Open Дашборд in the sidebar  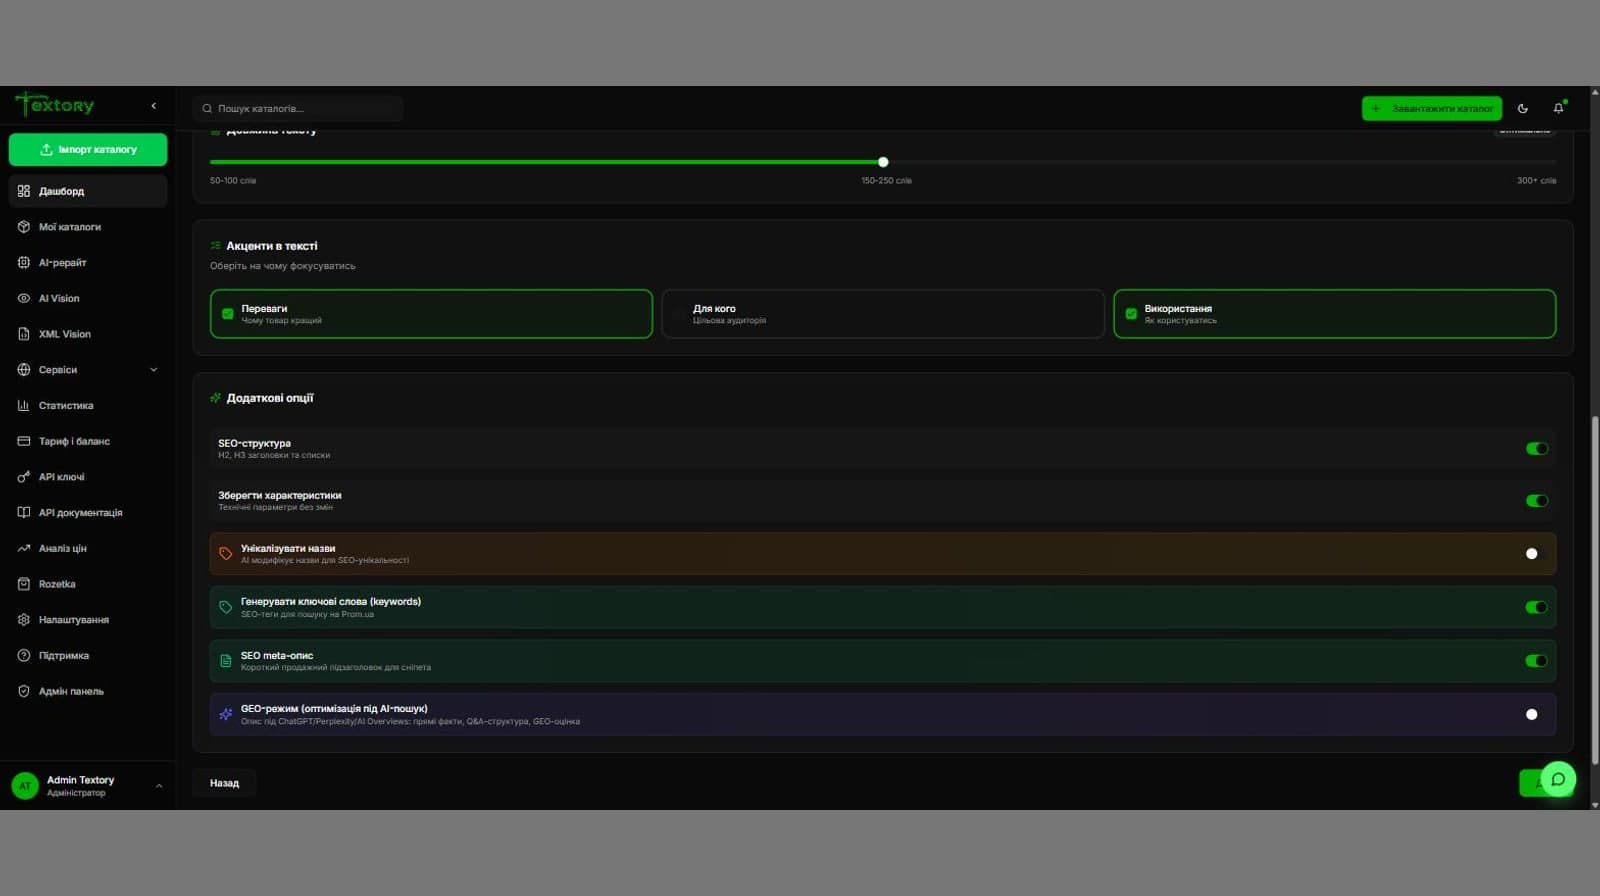click(x=88, y=191)
